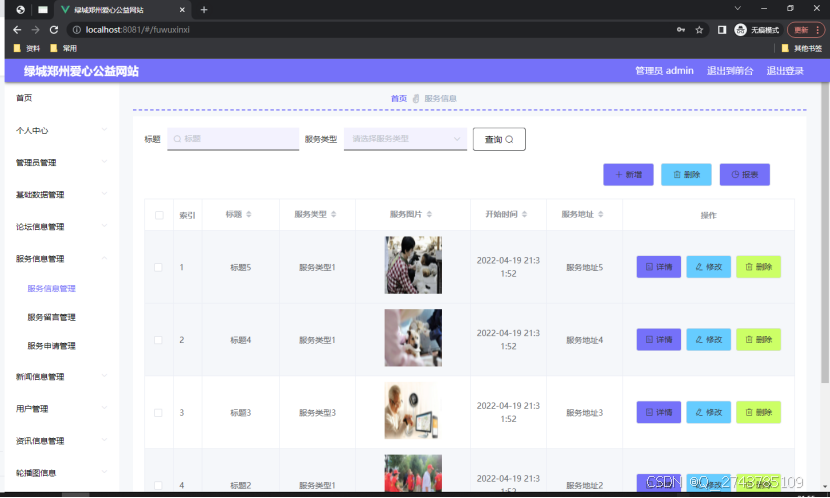The width and height of the screenshot is (830, 498).
Task: View 详情 for row 标题5
Action: (658, 267)
